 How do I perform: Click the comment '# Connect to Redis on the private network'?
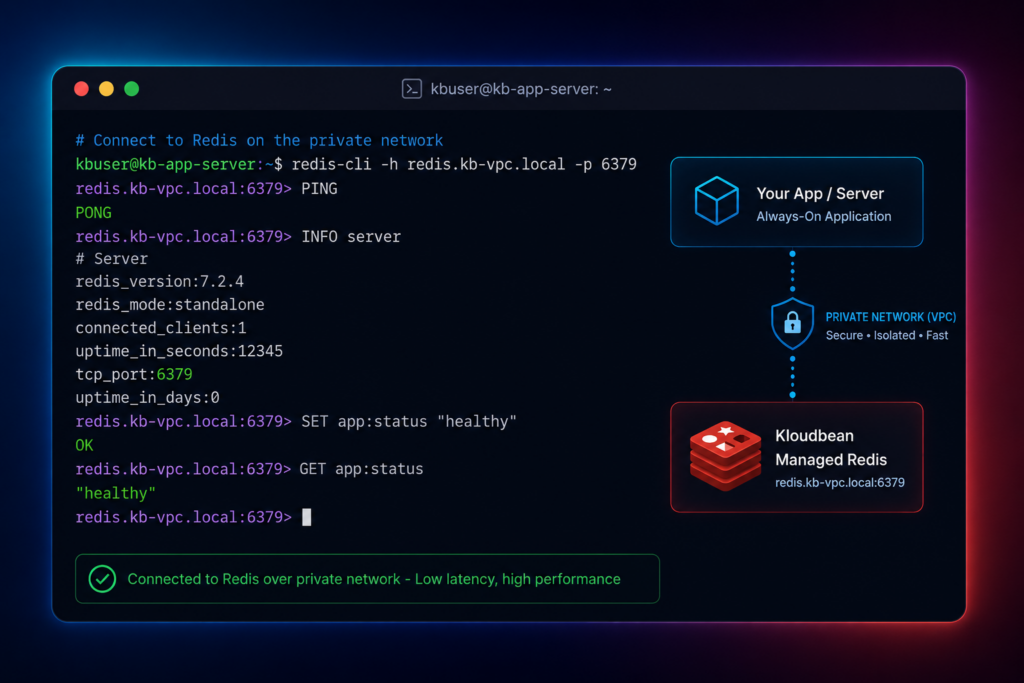point(259,140)
